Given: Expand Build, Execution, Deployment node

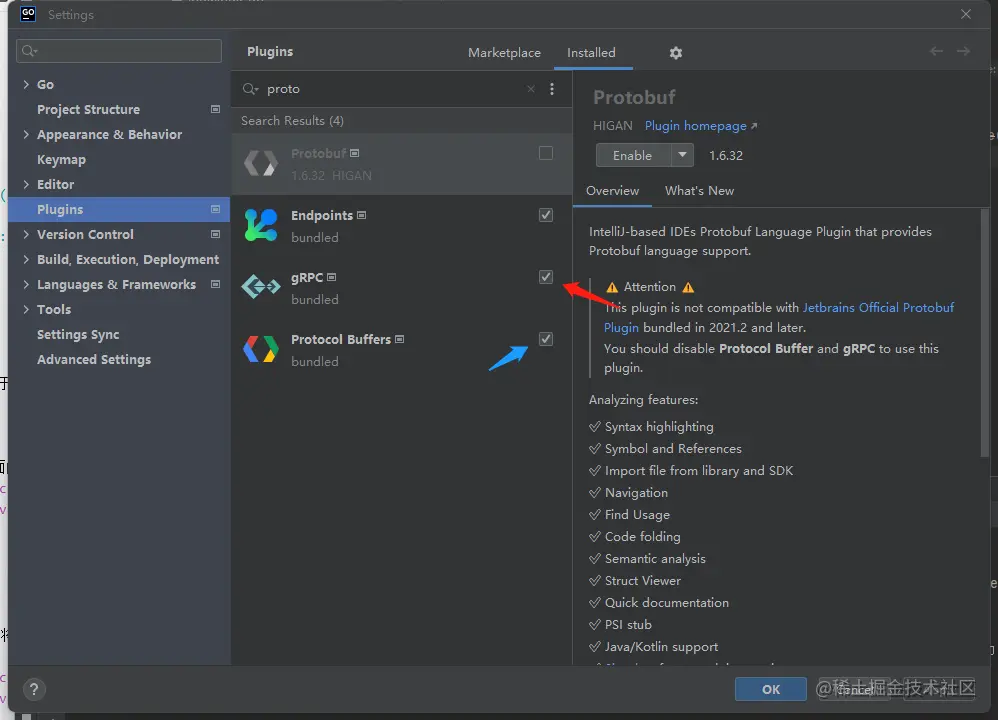Looking at the screenshot, I should pyautogui.click(x=26, y=259).
